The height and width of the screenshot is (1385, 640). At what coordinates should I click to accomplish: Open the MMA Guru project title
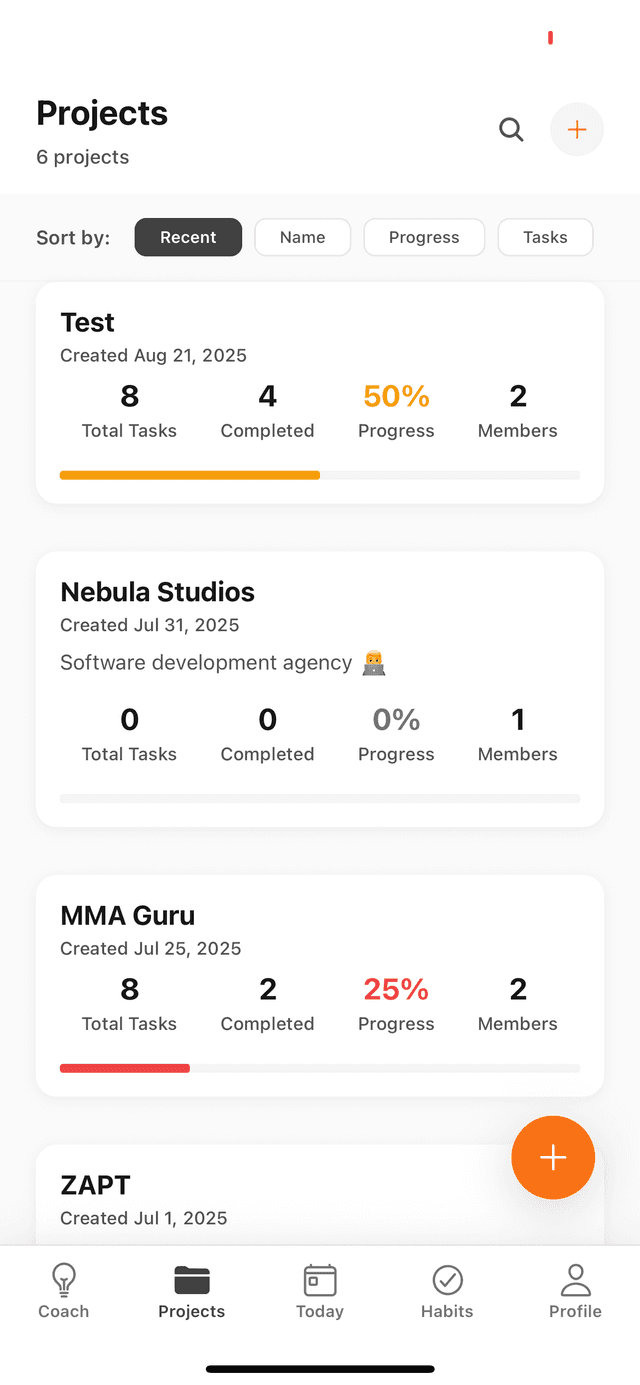point(128,915)
